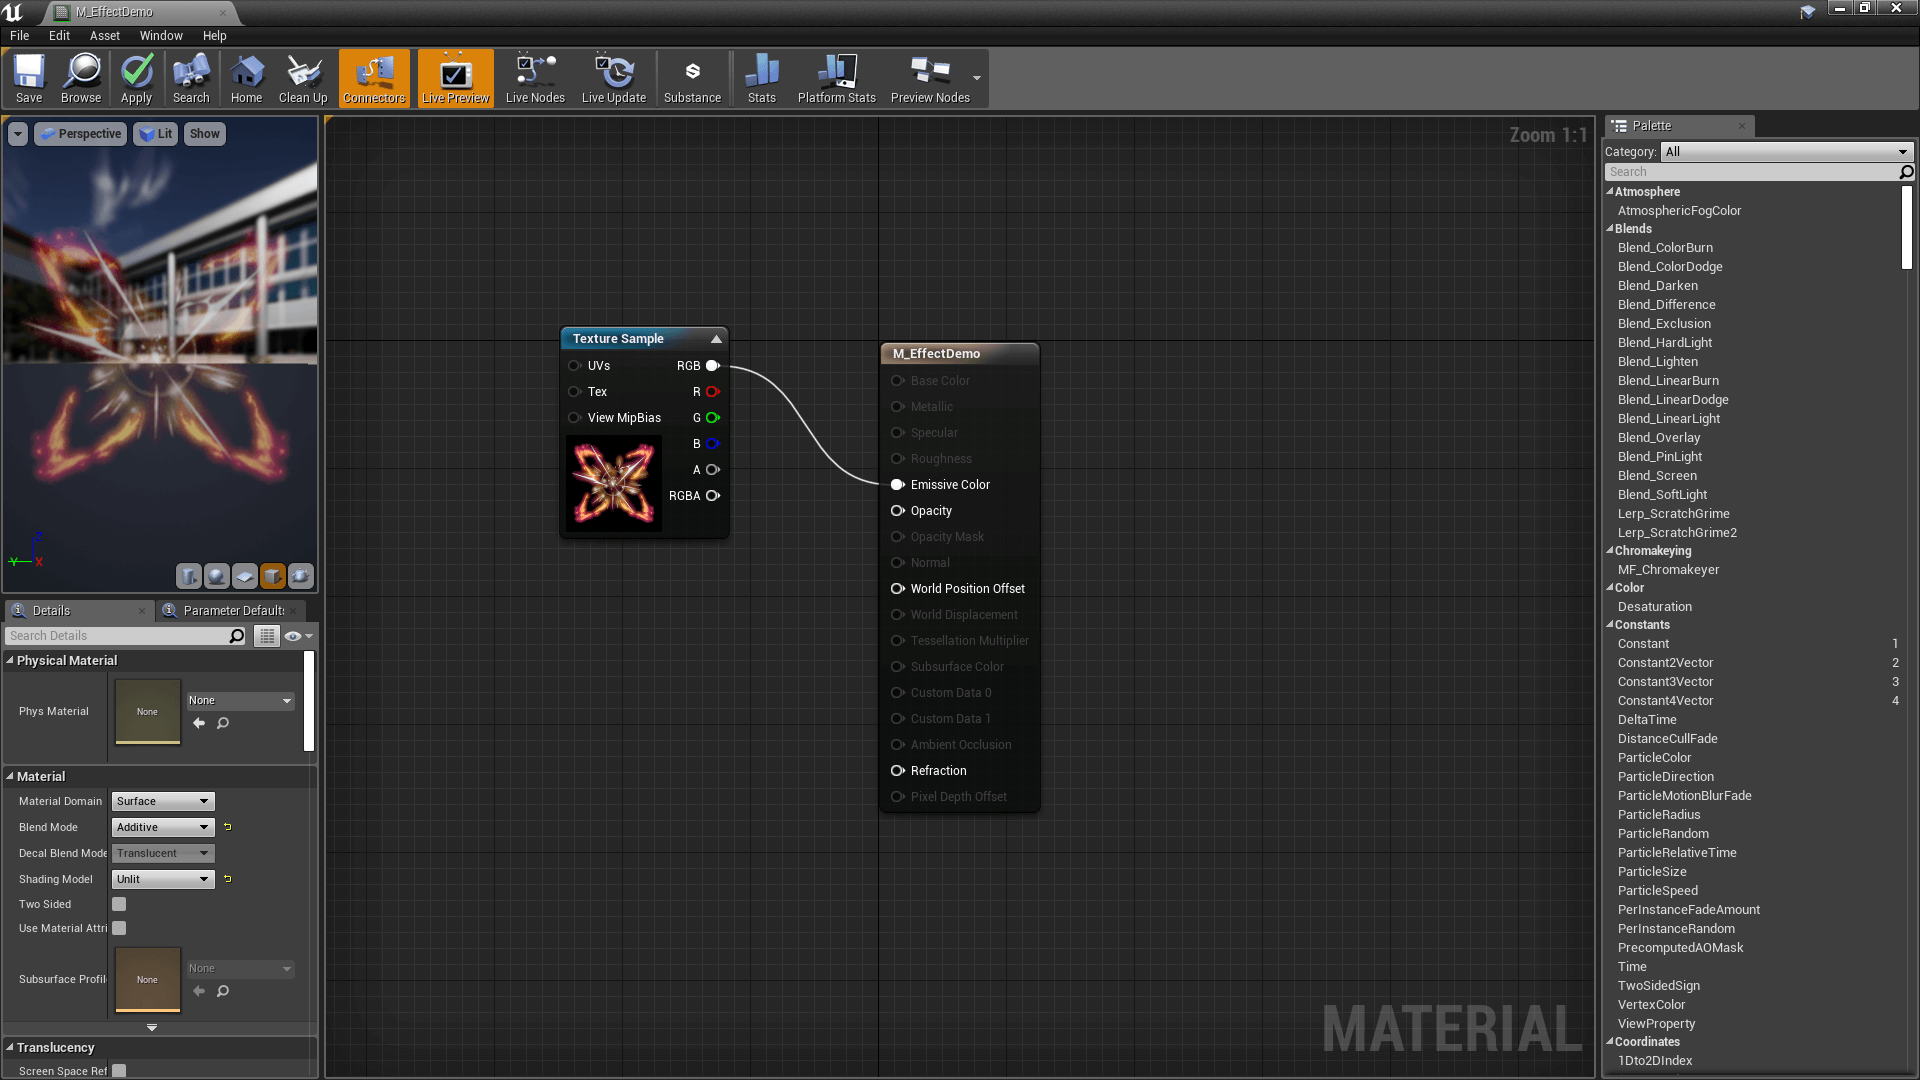
Task: Click the Live Preview toggle icon
Action: (x=455, y=74)
